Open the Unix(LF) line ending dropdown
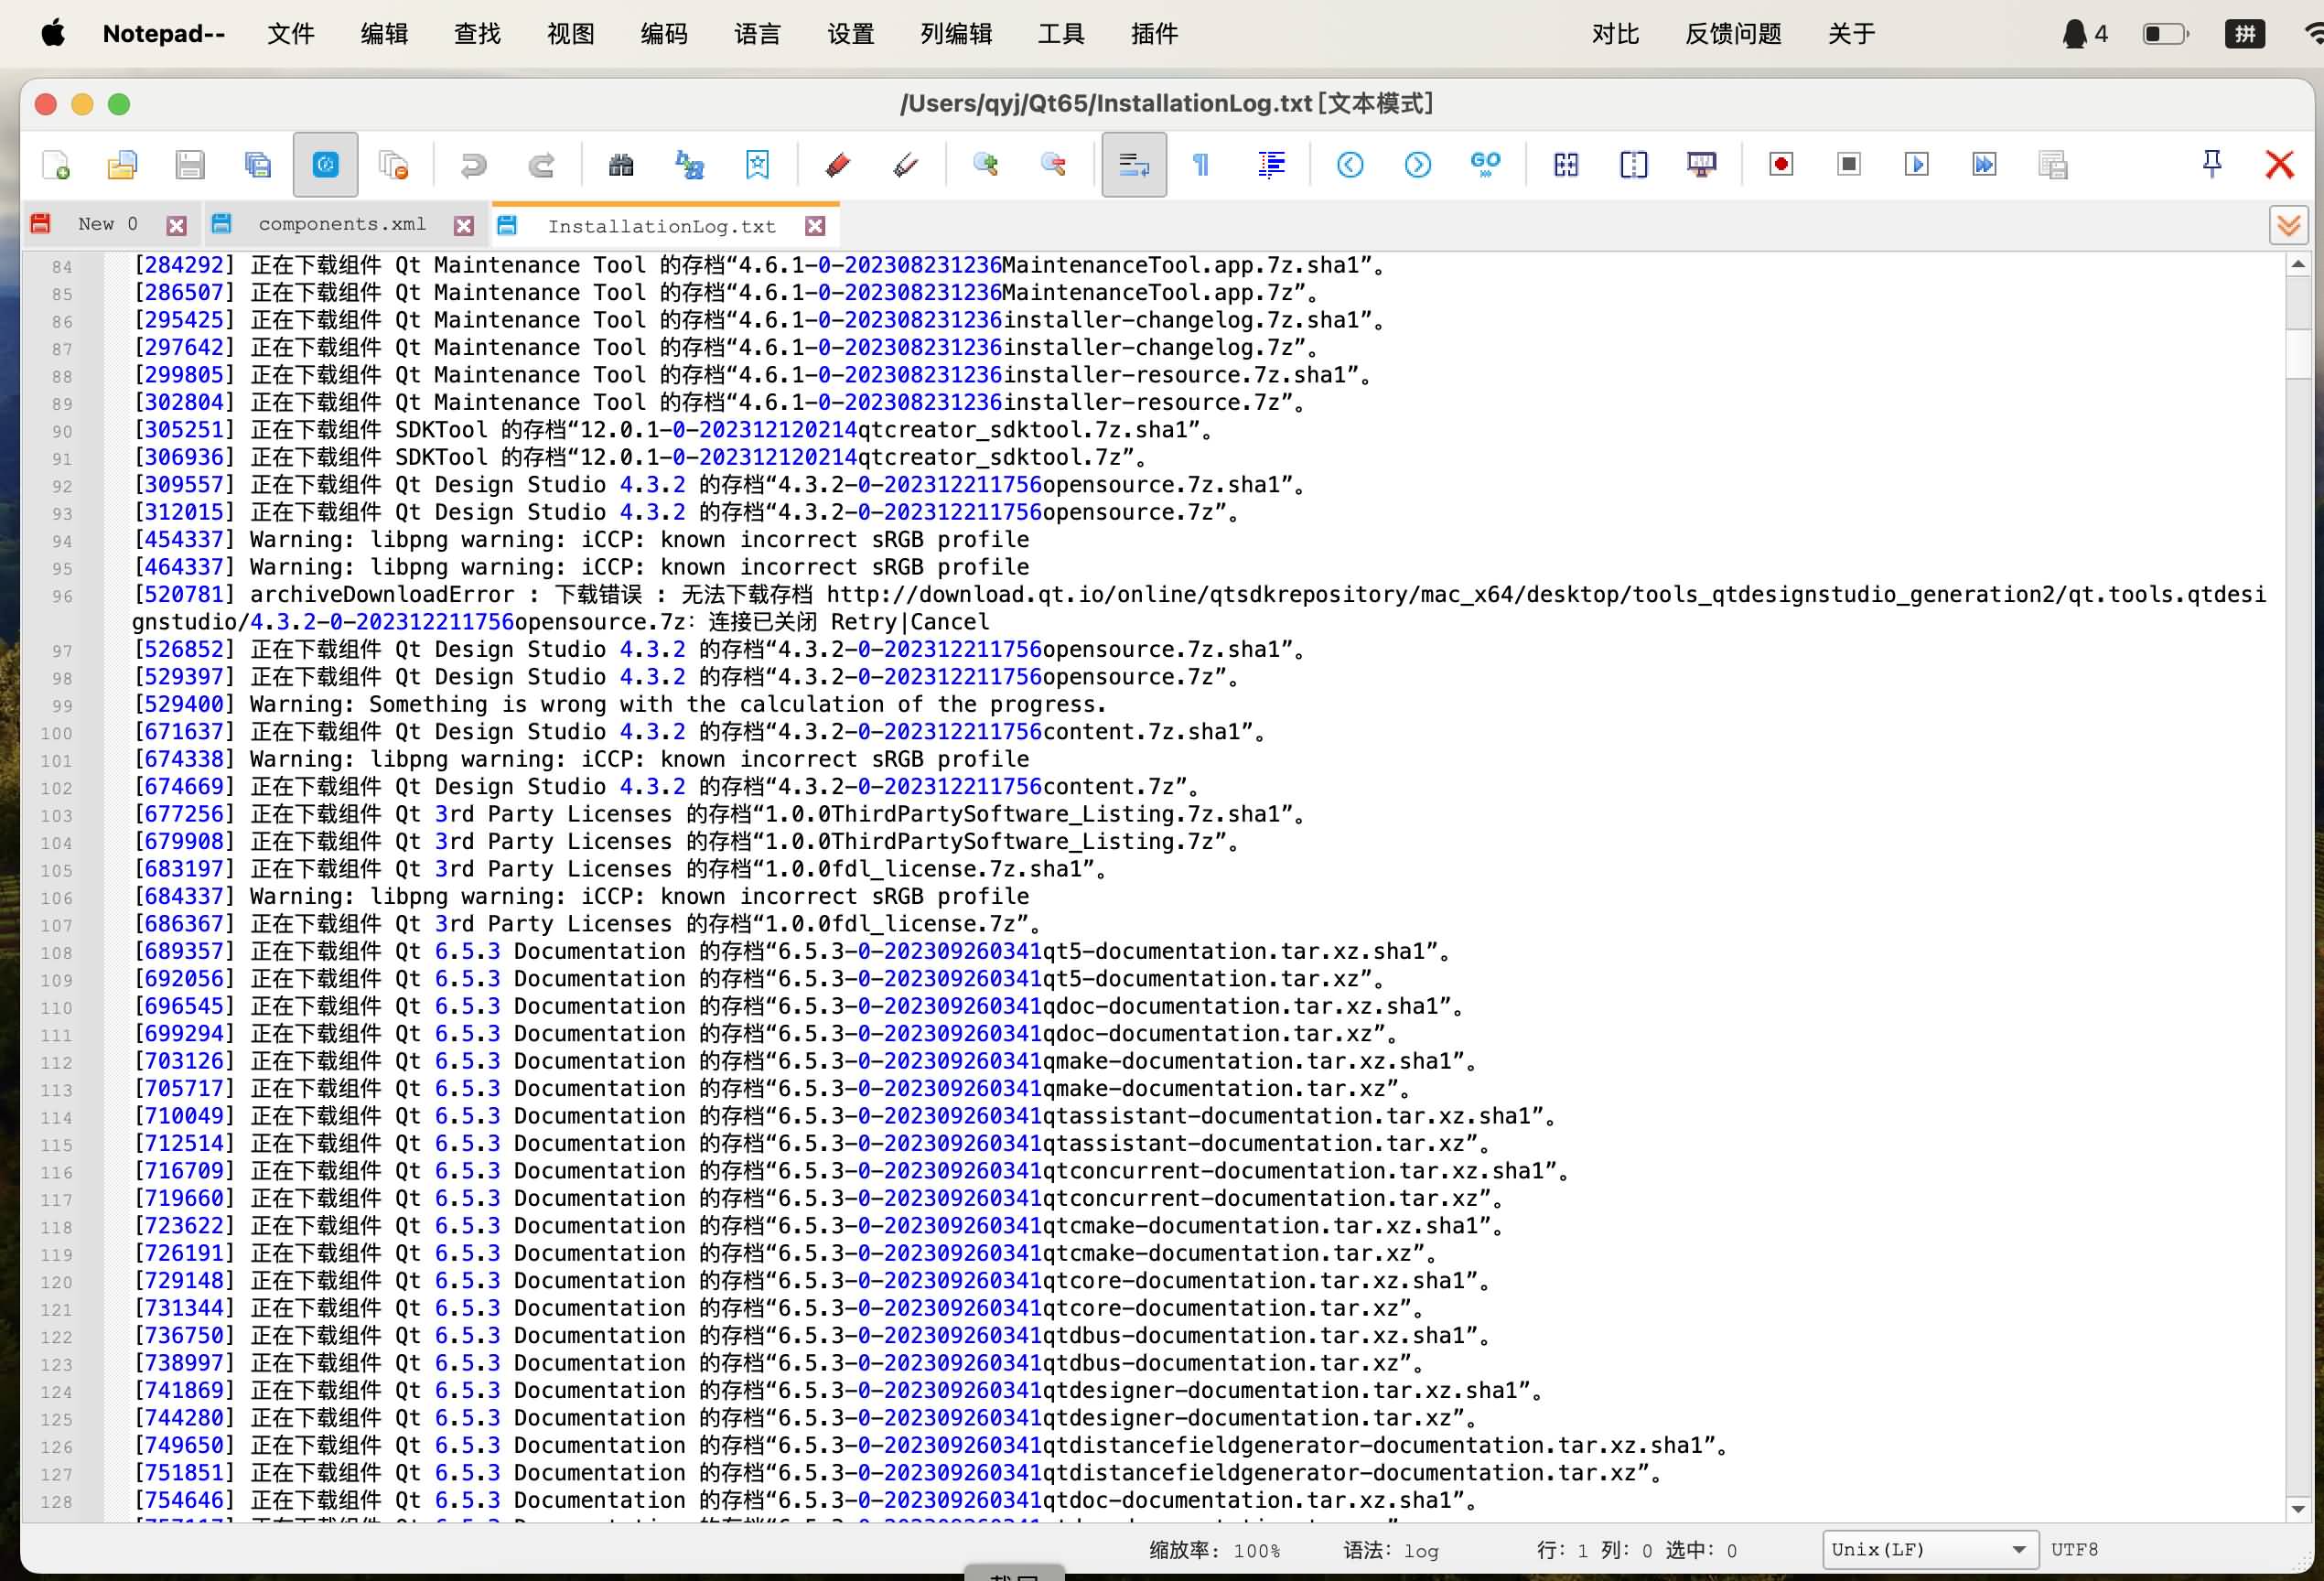2324x1581 pixels. click(x=1930, y=1549)
